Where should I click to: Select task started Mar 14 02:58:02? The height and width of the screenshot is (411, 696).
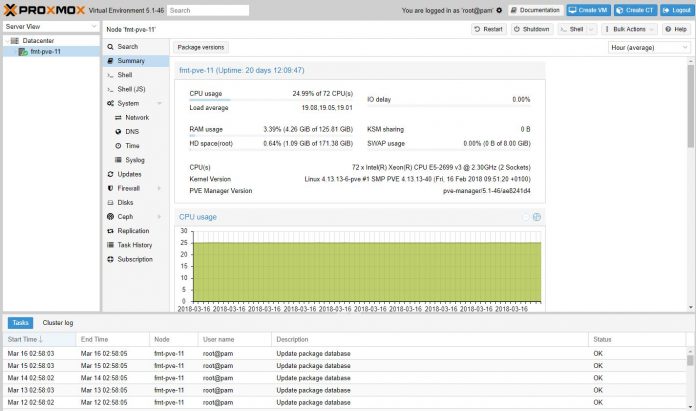click(x=345, y=378)
